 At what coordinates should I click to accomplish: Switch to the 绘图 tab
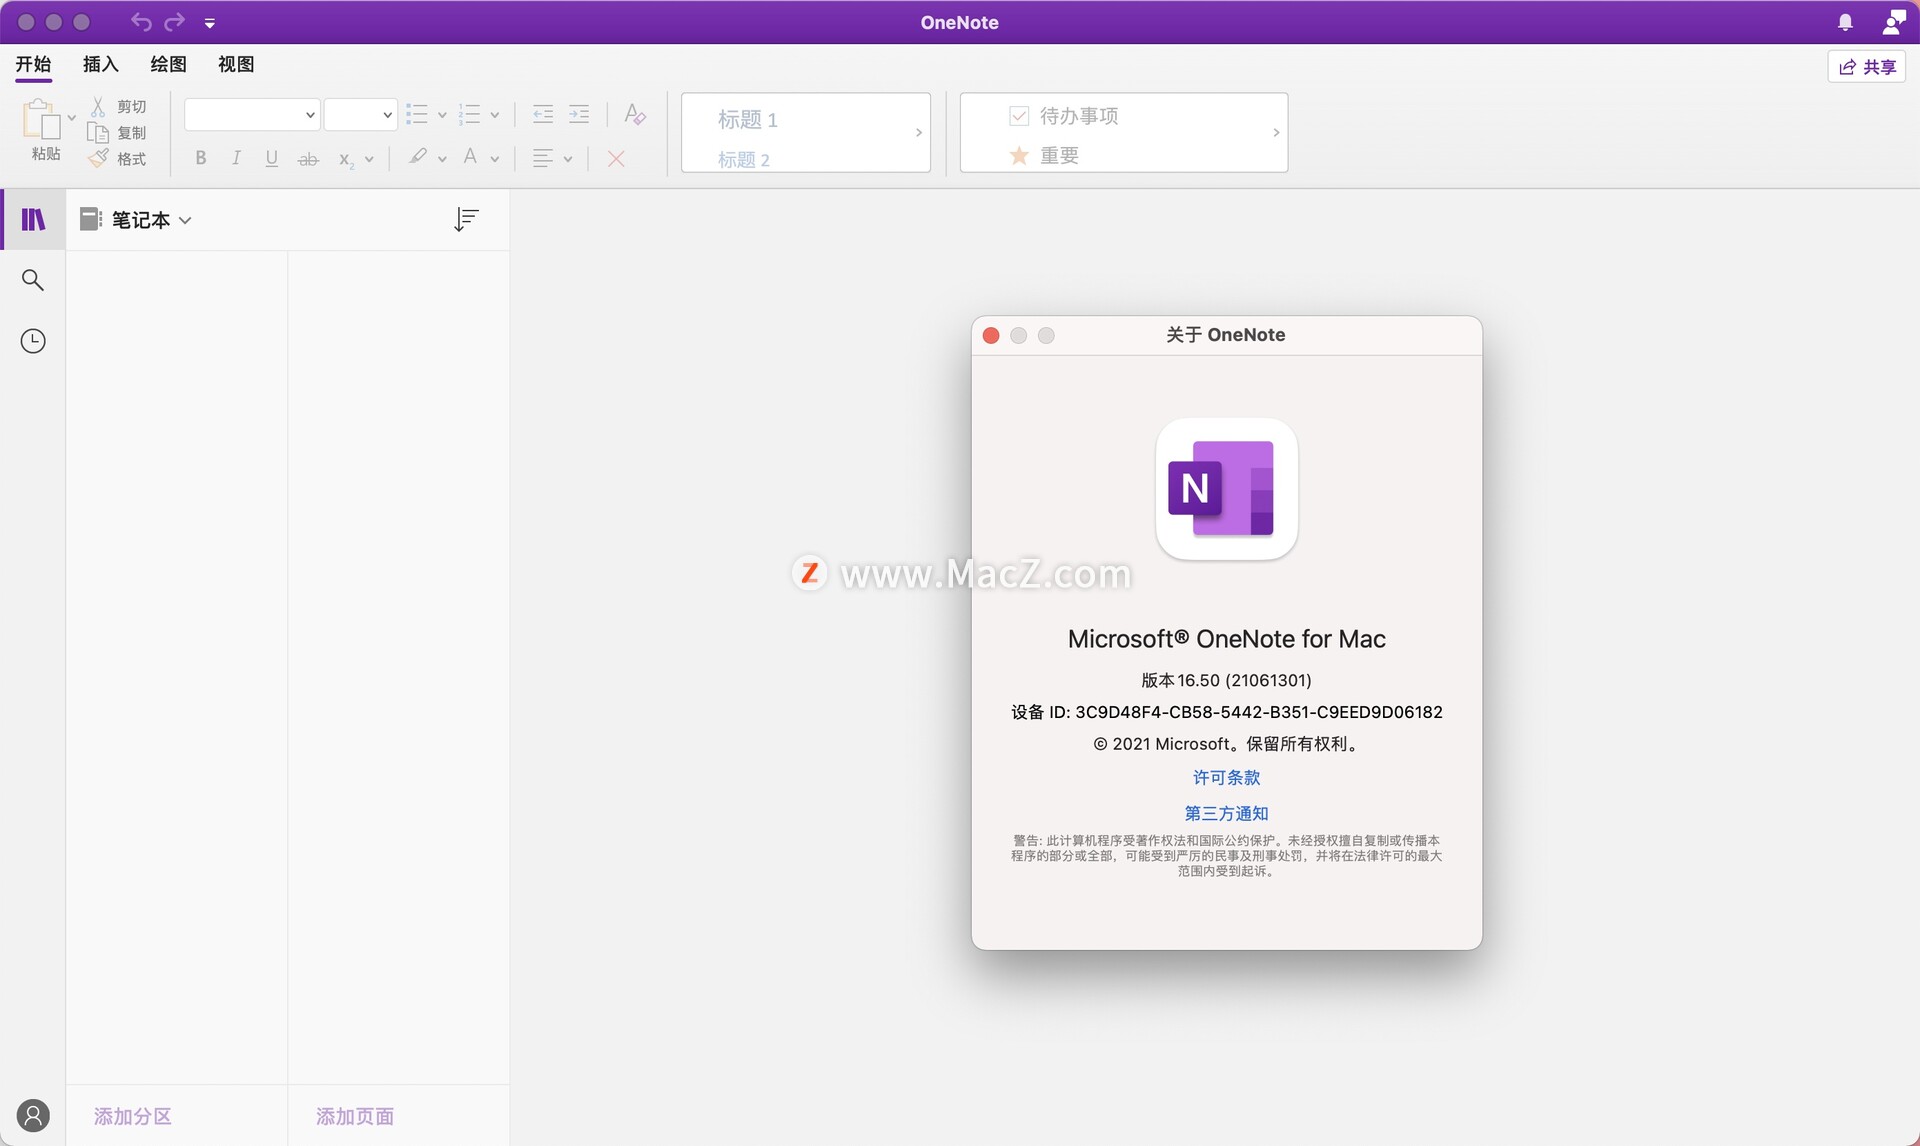pos(168,64)
